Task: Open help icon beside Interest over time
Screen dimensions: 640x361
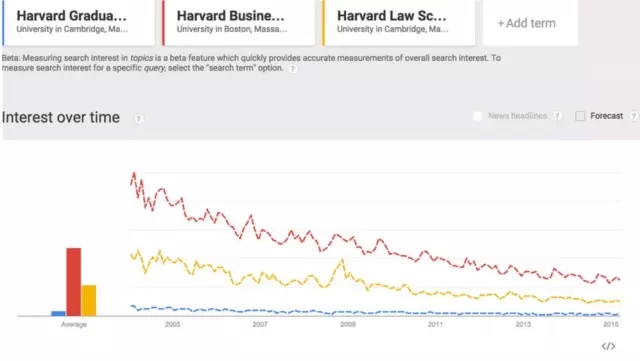Action: coord(139,119)
